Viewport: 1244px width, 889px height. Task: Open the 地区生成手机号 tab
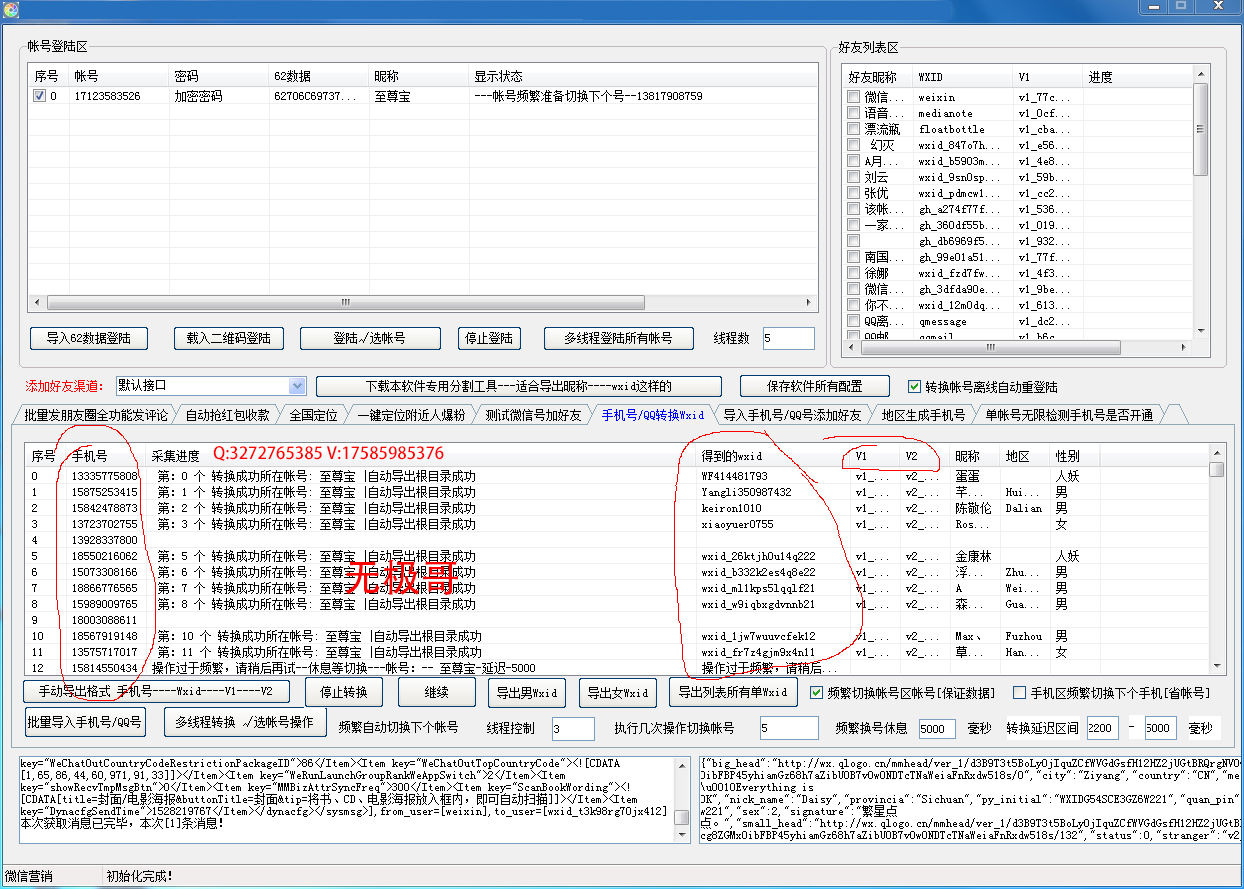coord(923,415)
